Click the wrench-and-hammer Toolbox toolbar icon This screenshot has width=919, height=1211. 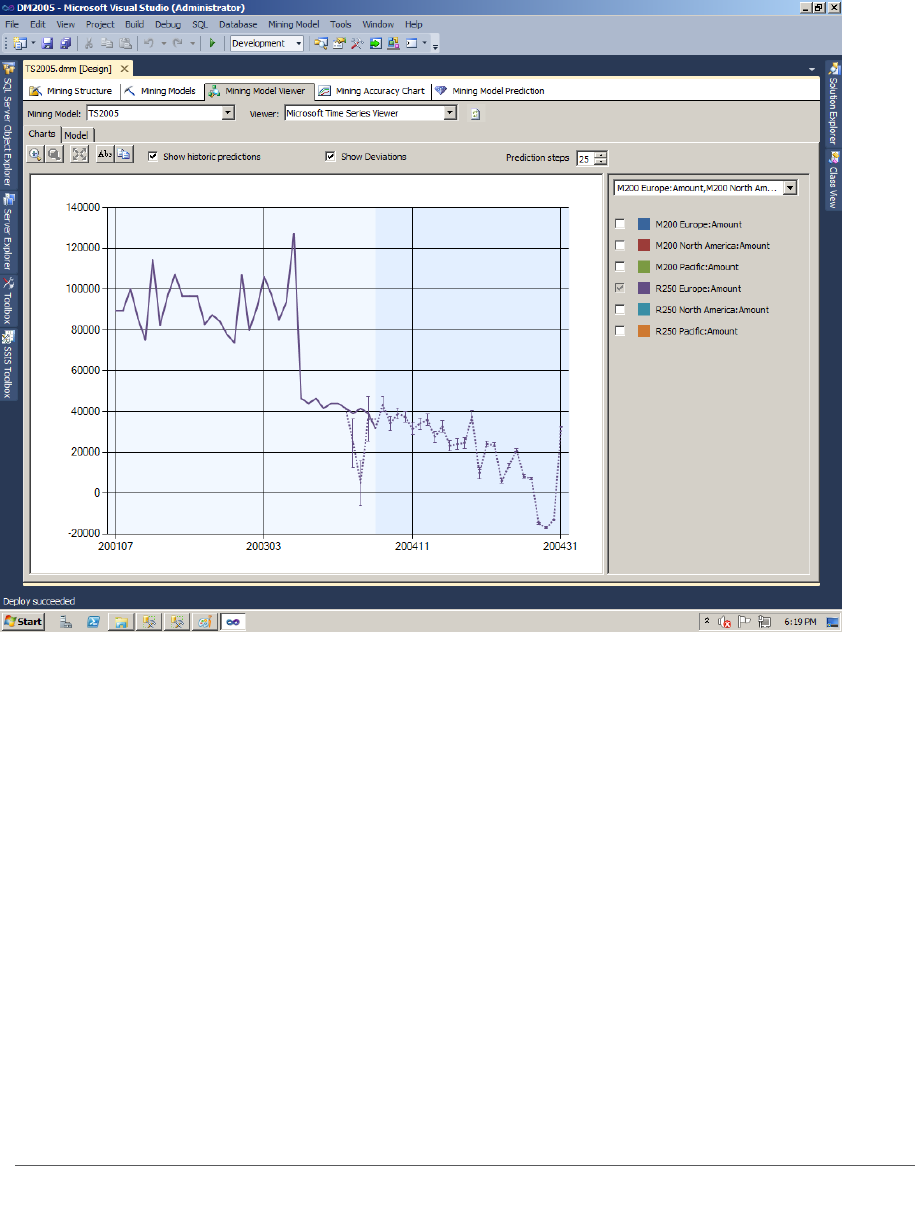click(357, 43)
